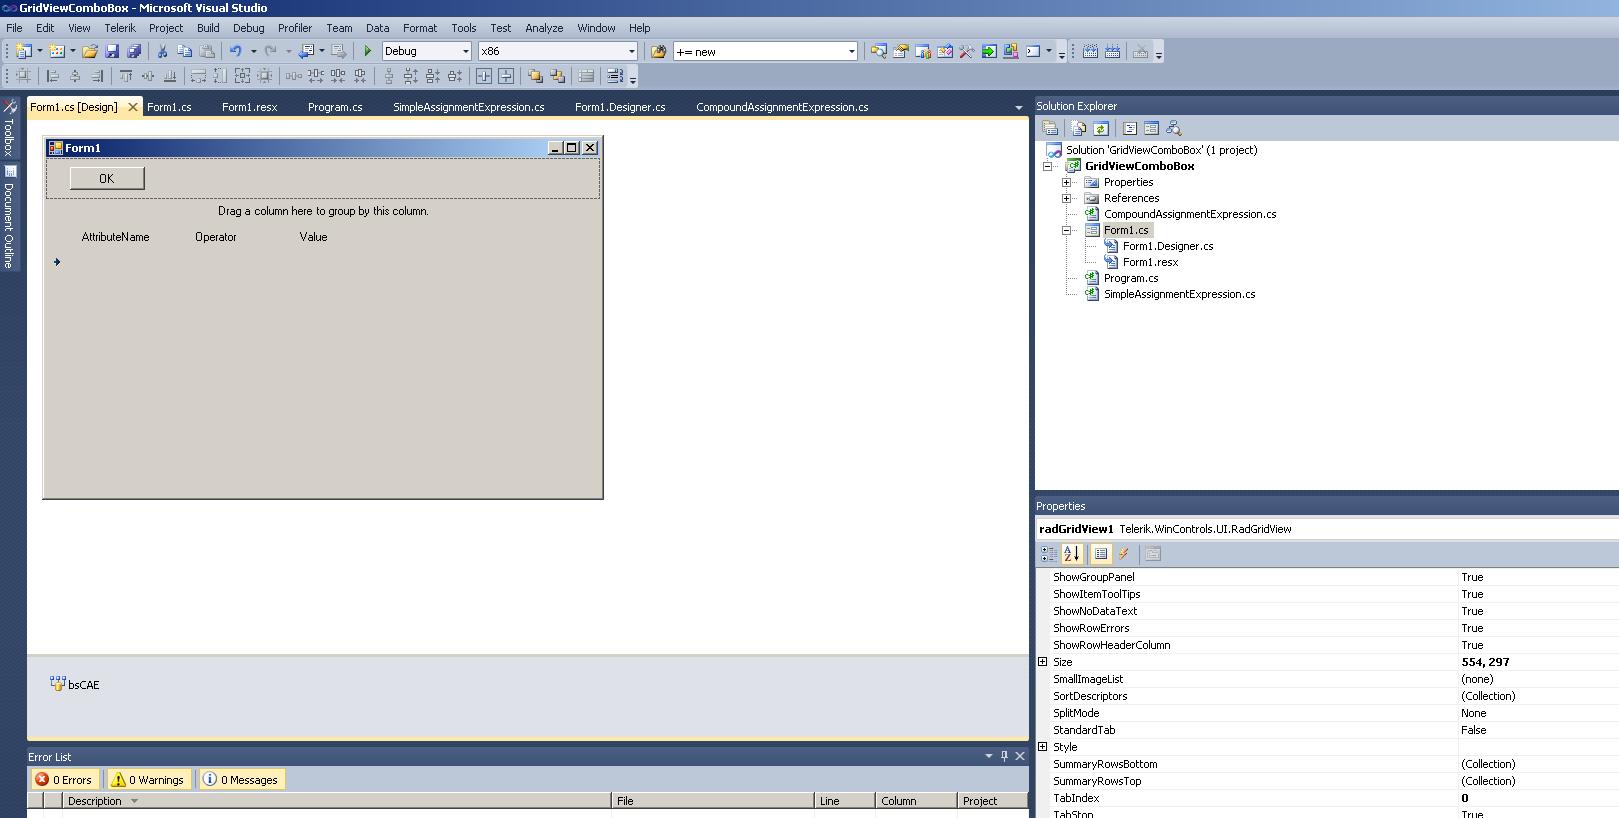The height and width of the screenshot is (818, 1619).
Task: Click Center Horizontally layout icon
Action: 484,76
